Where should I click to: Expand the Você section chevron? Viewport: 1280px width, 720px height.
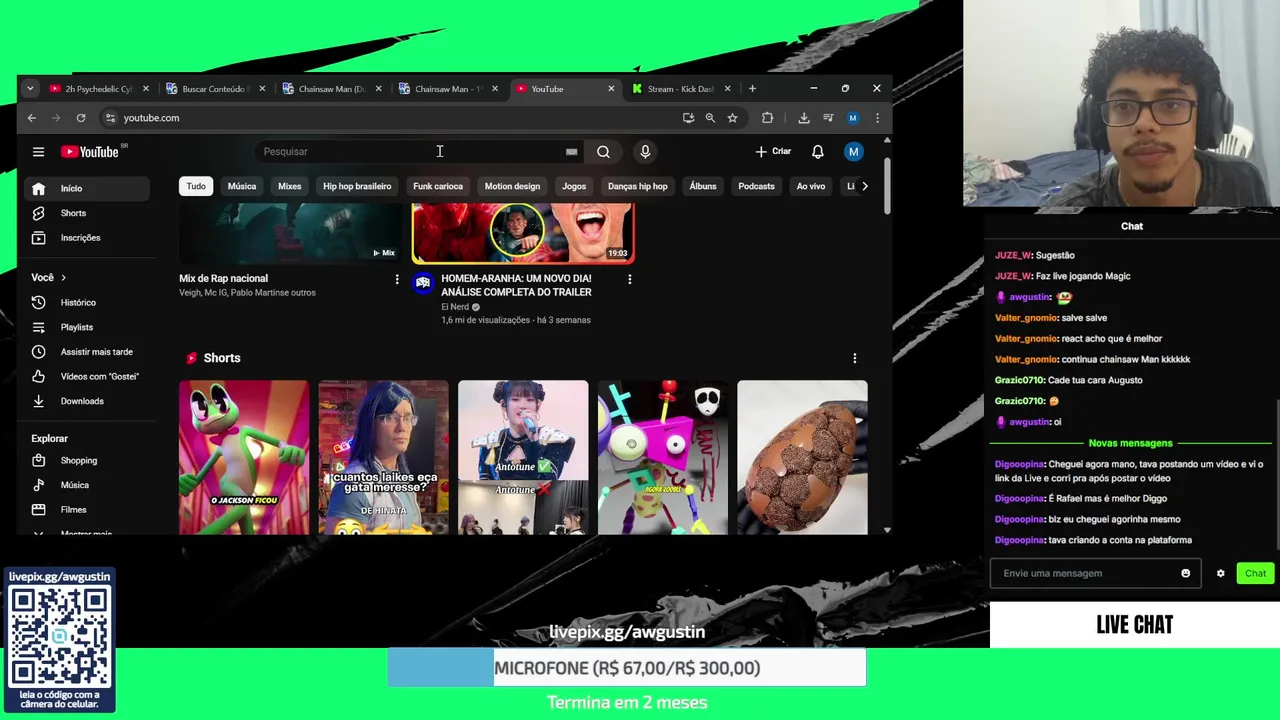[63, 278]
